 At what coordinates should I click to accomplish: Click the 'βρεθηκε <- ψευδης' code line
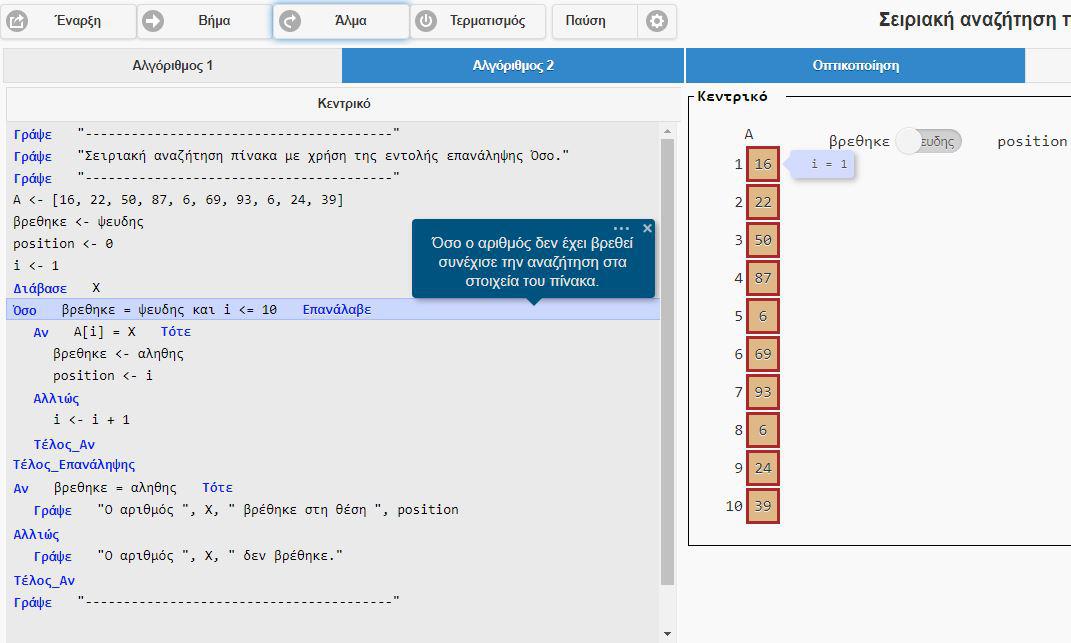(x=79, y=222)
